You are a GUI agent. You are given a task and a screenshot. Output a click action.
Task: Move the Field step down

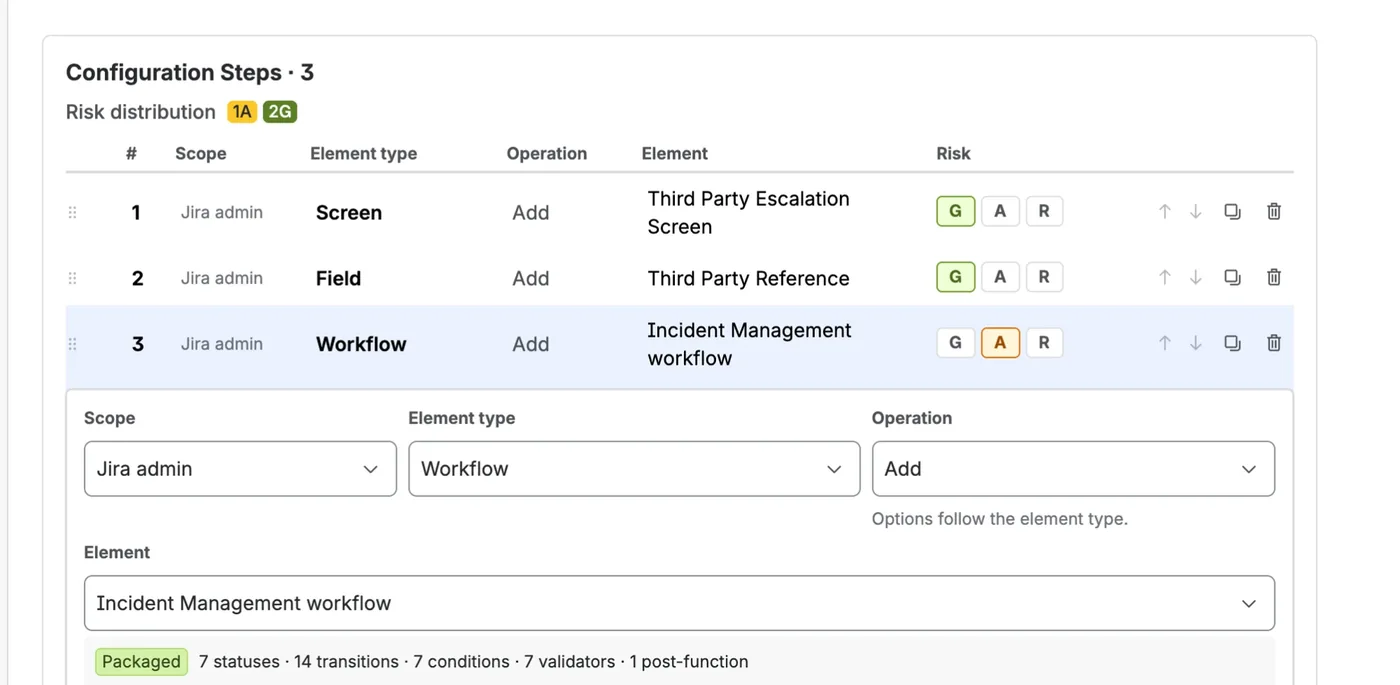pos(1196,278)
